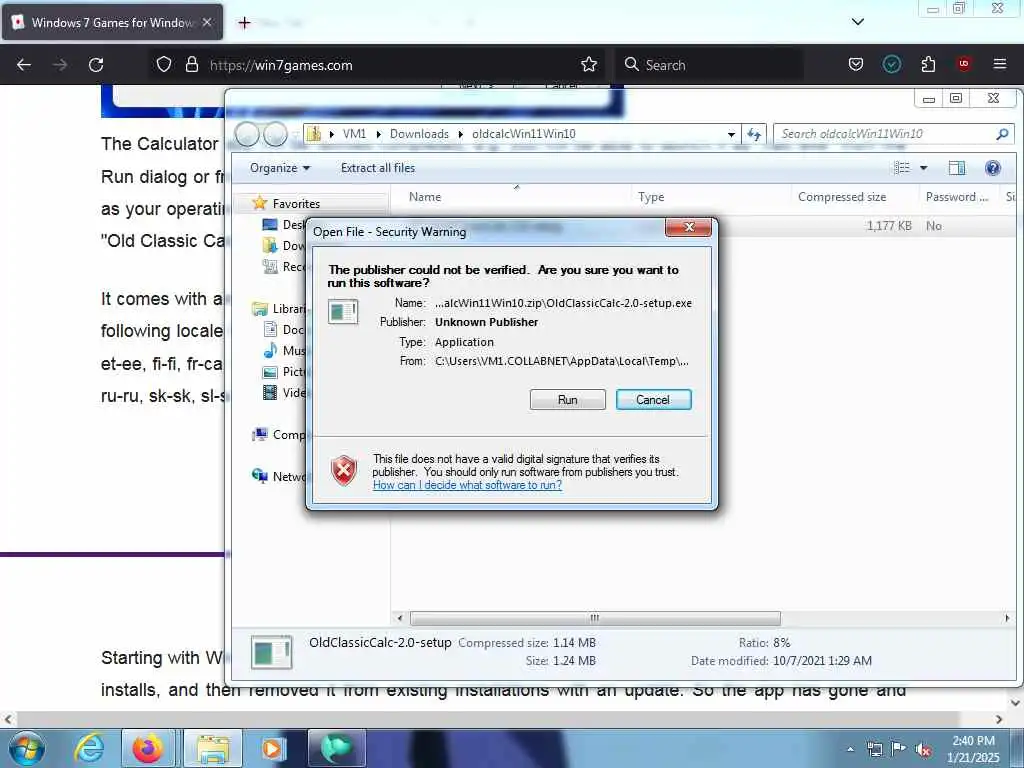1024x768 pixels.
Task: Open the list all tabs dropdown
Action: pos(857,22)
